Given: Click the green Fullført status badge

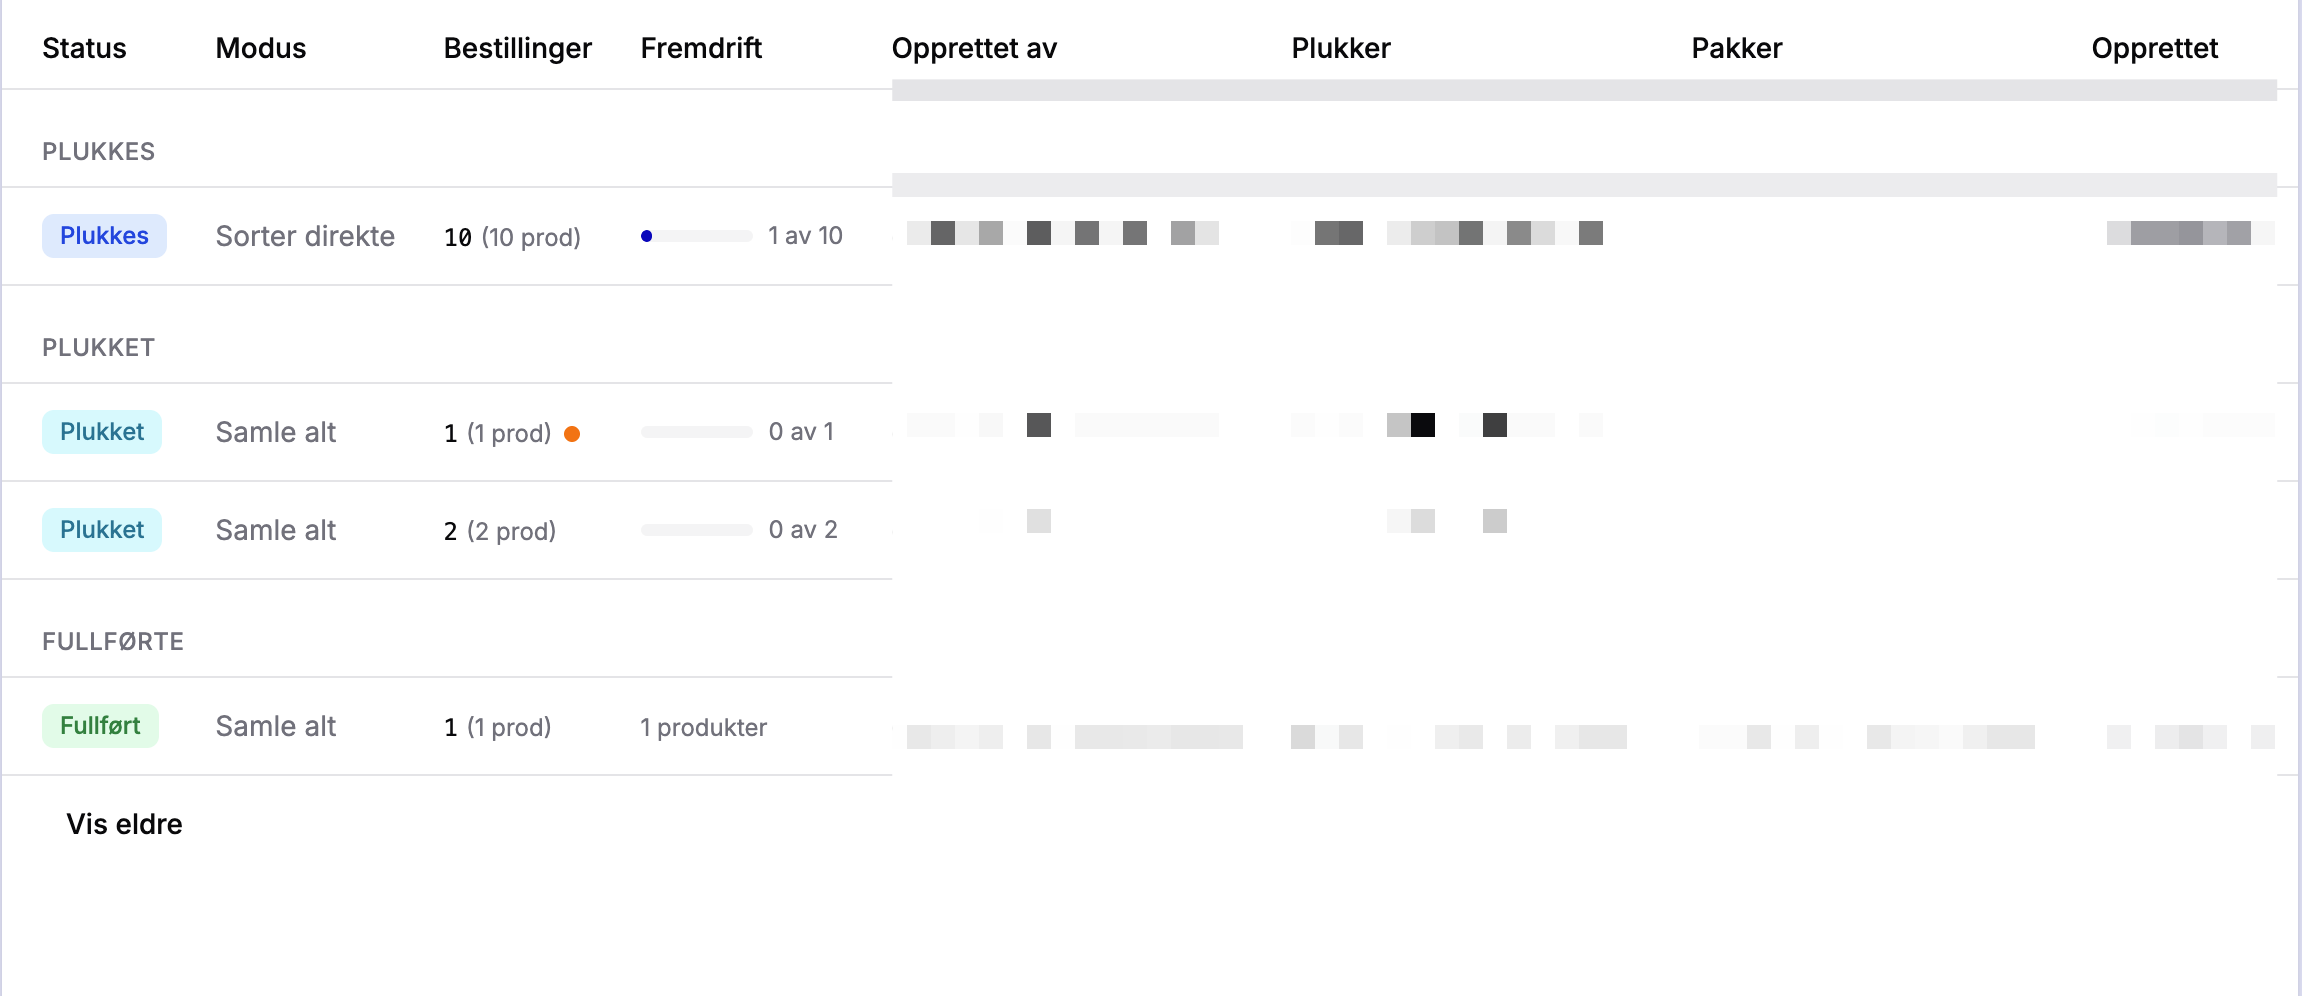Looking at the screenshot, I should 100,726.
